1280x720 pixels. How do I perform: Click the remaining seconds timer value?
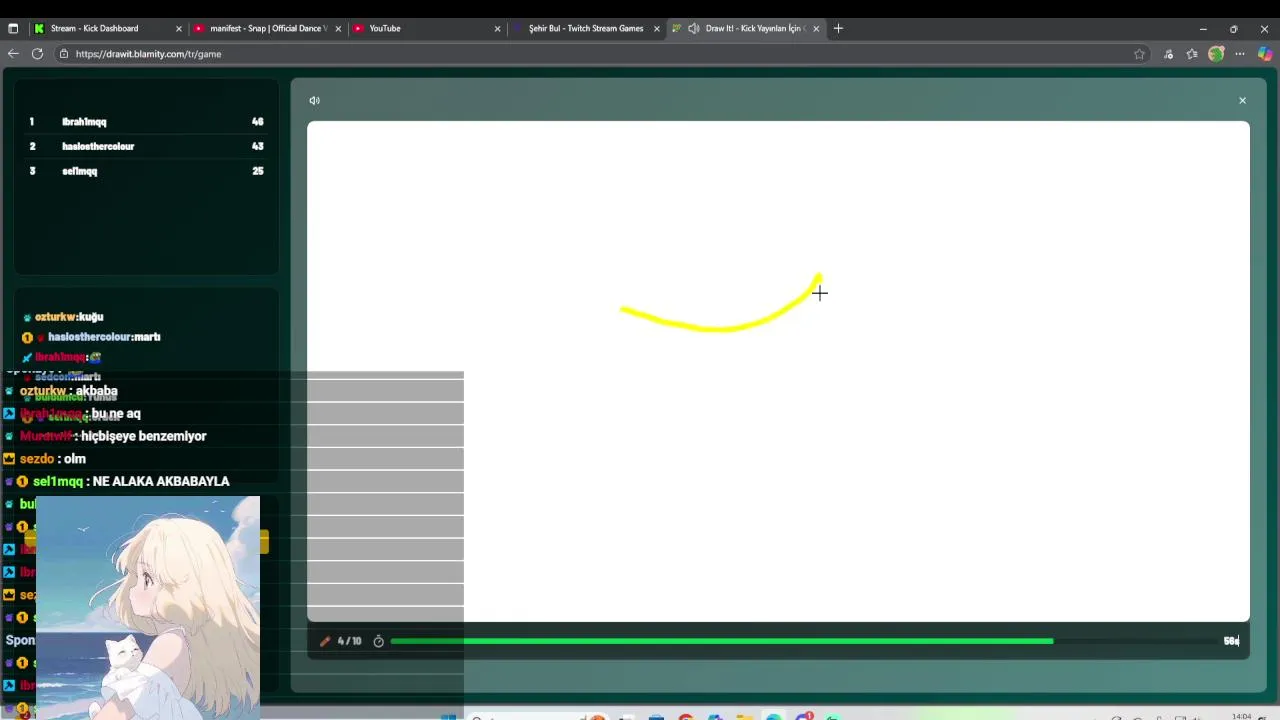(x=1231, y=641)
